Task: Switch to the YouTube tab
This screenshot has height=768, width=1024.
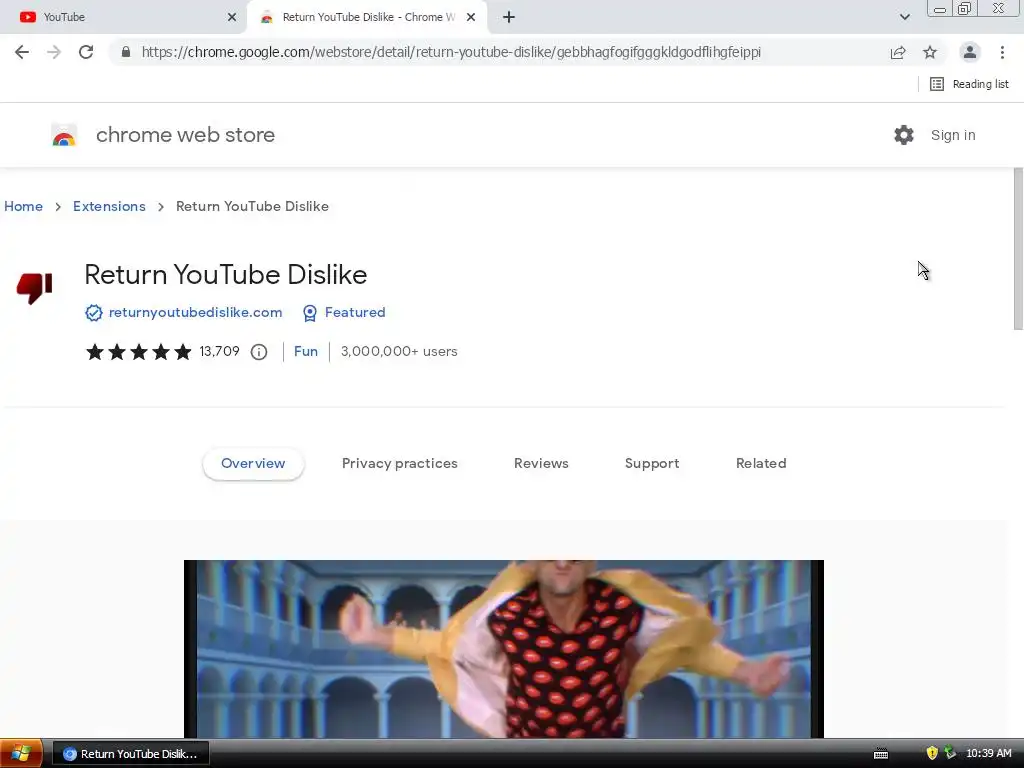Action: tap(124, 17)
